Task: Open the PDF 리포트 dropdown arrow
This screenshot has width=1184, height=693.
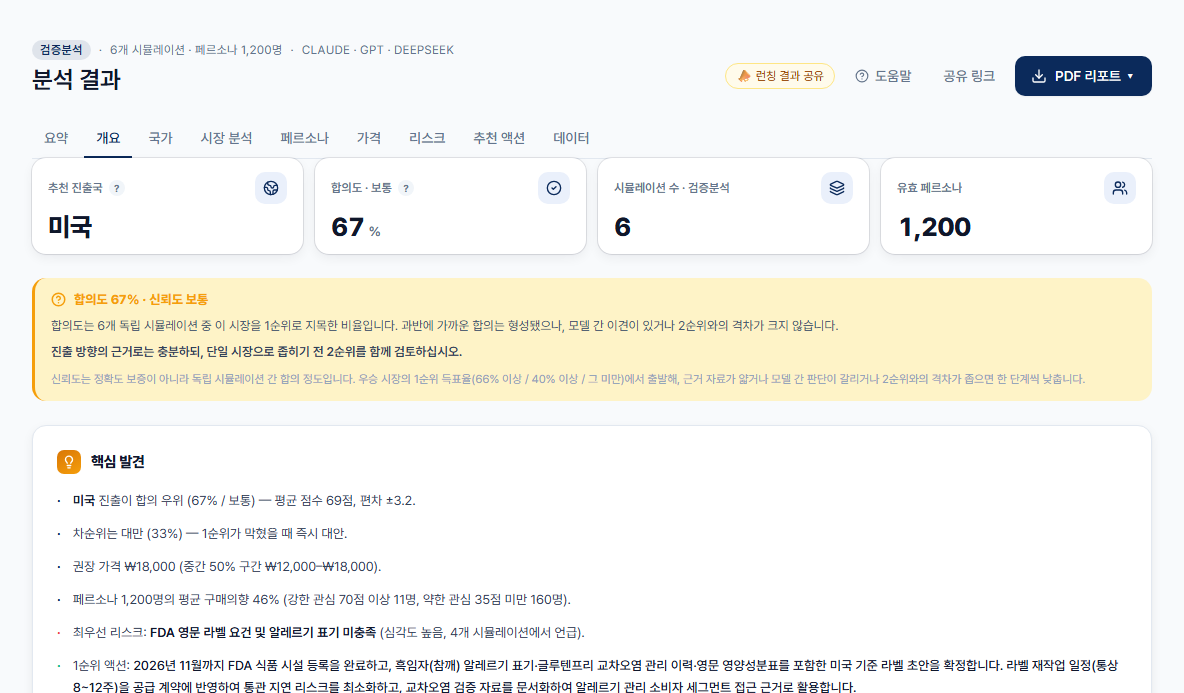Action: [x=1130, y=76]
